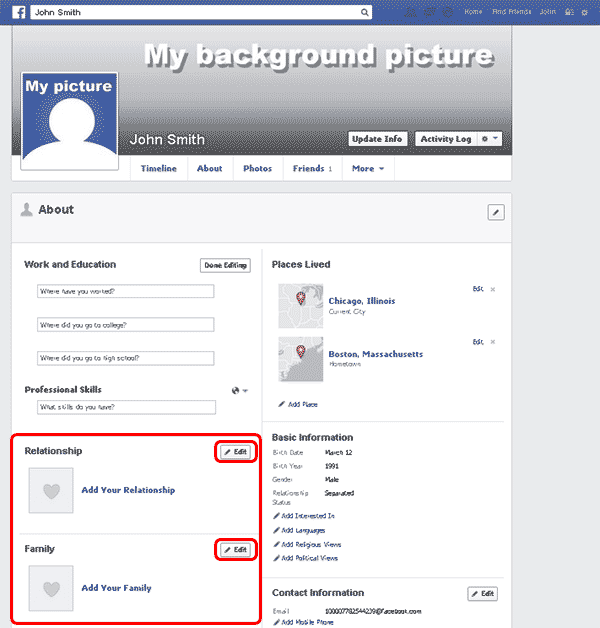Expand the More tab dropdown
The height and width of the screenshot is (628, 600).
(x=368, y=169)
